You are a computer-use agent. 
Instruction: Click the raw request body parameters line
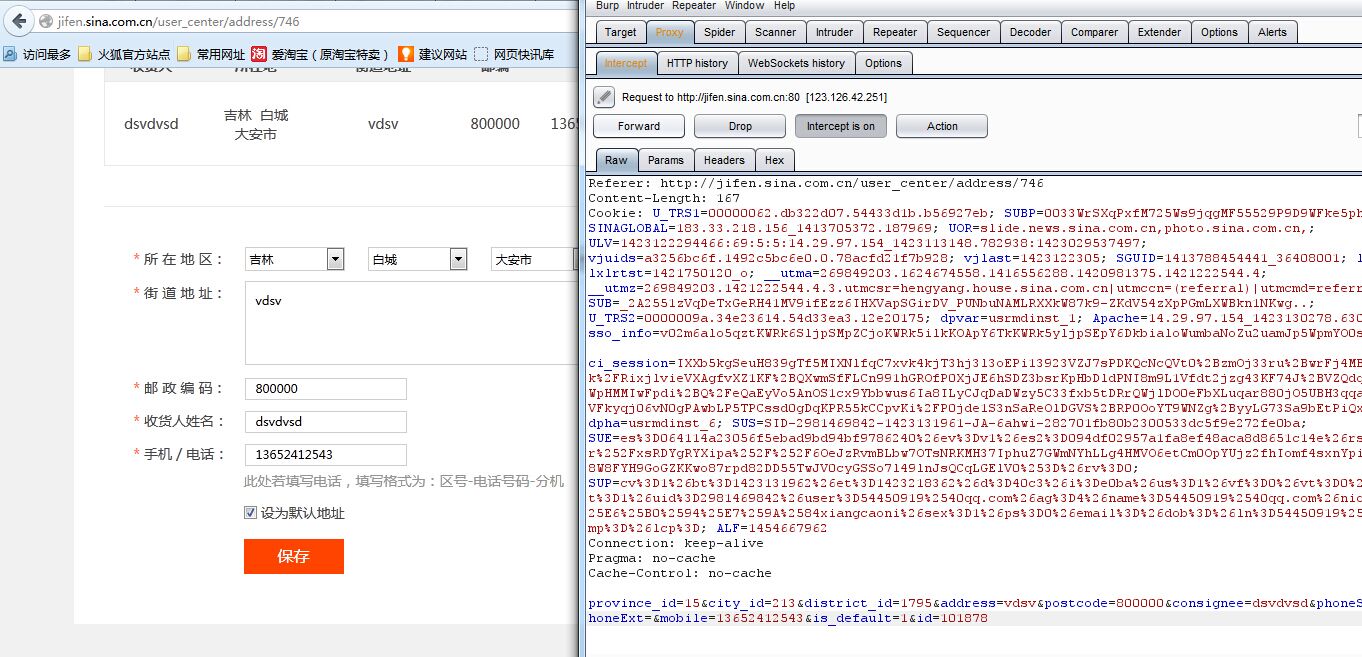[975, 611]
